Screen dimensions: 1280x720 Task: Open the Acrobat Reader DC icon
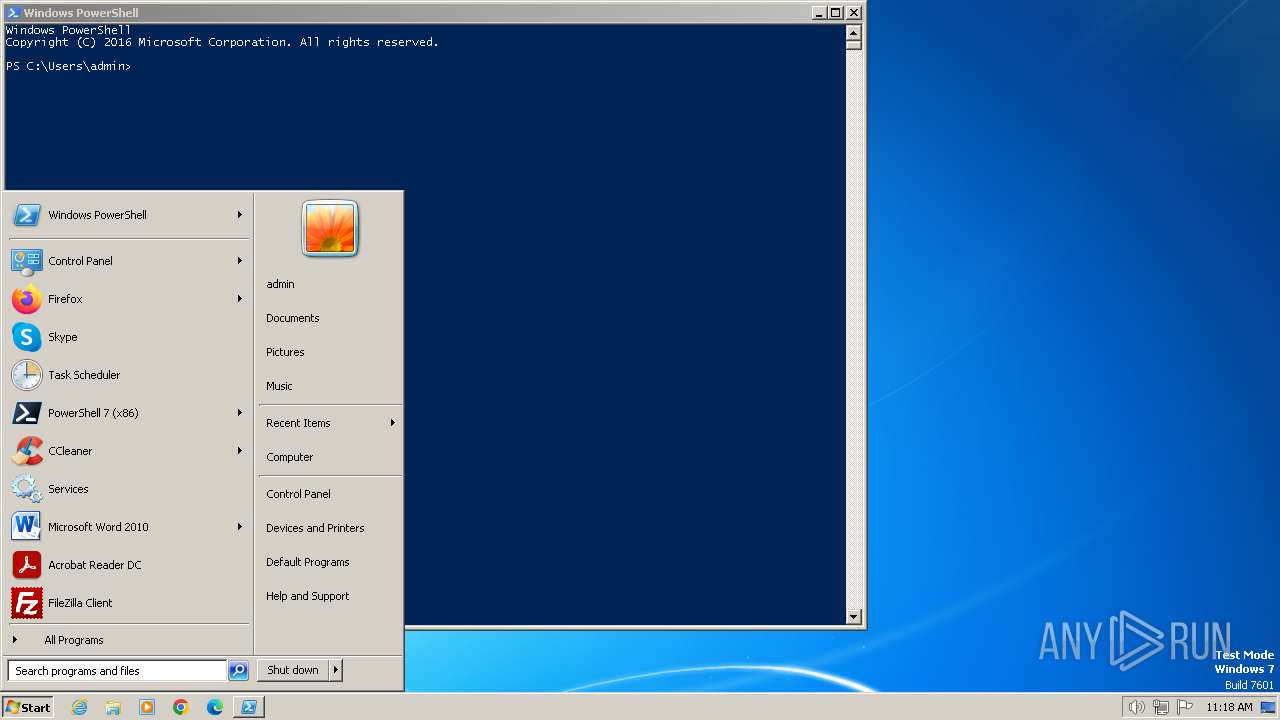[27, 565]
